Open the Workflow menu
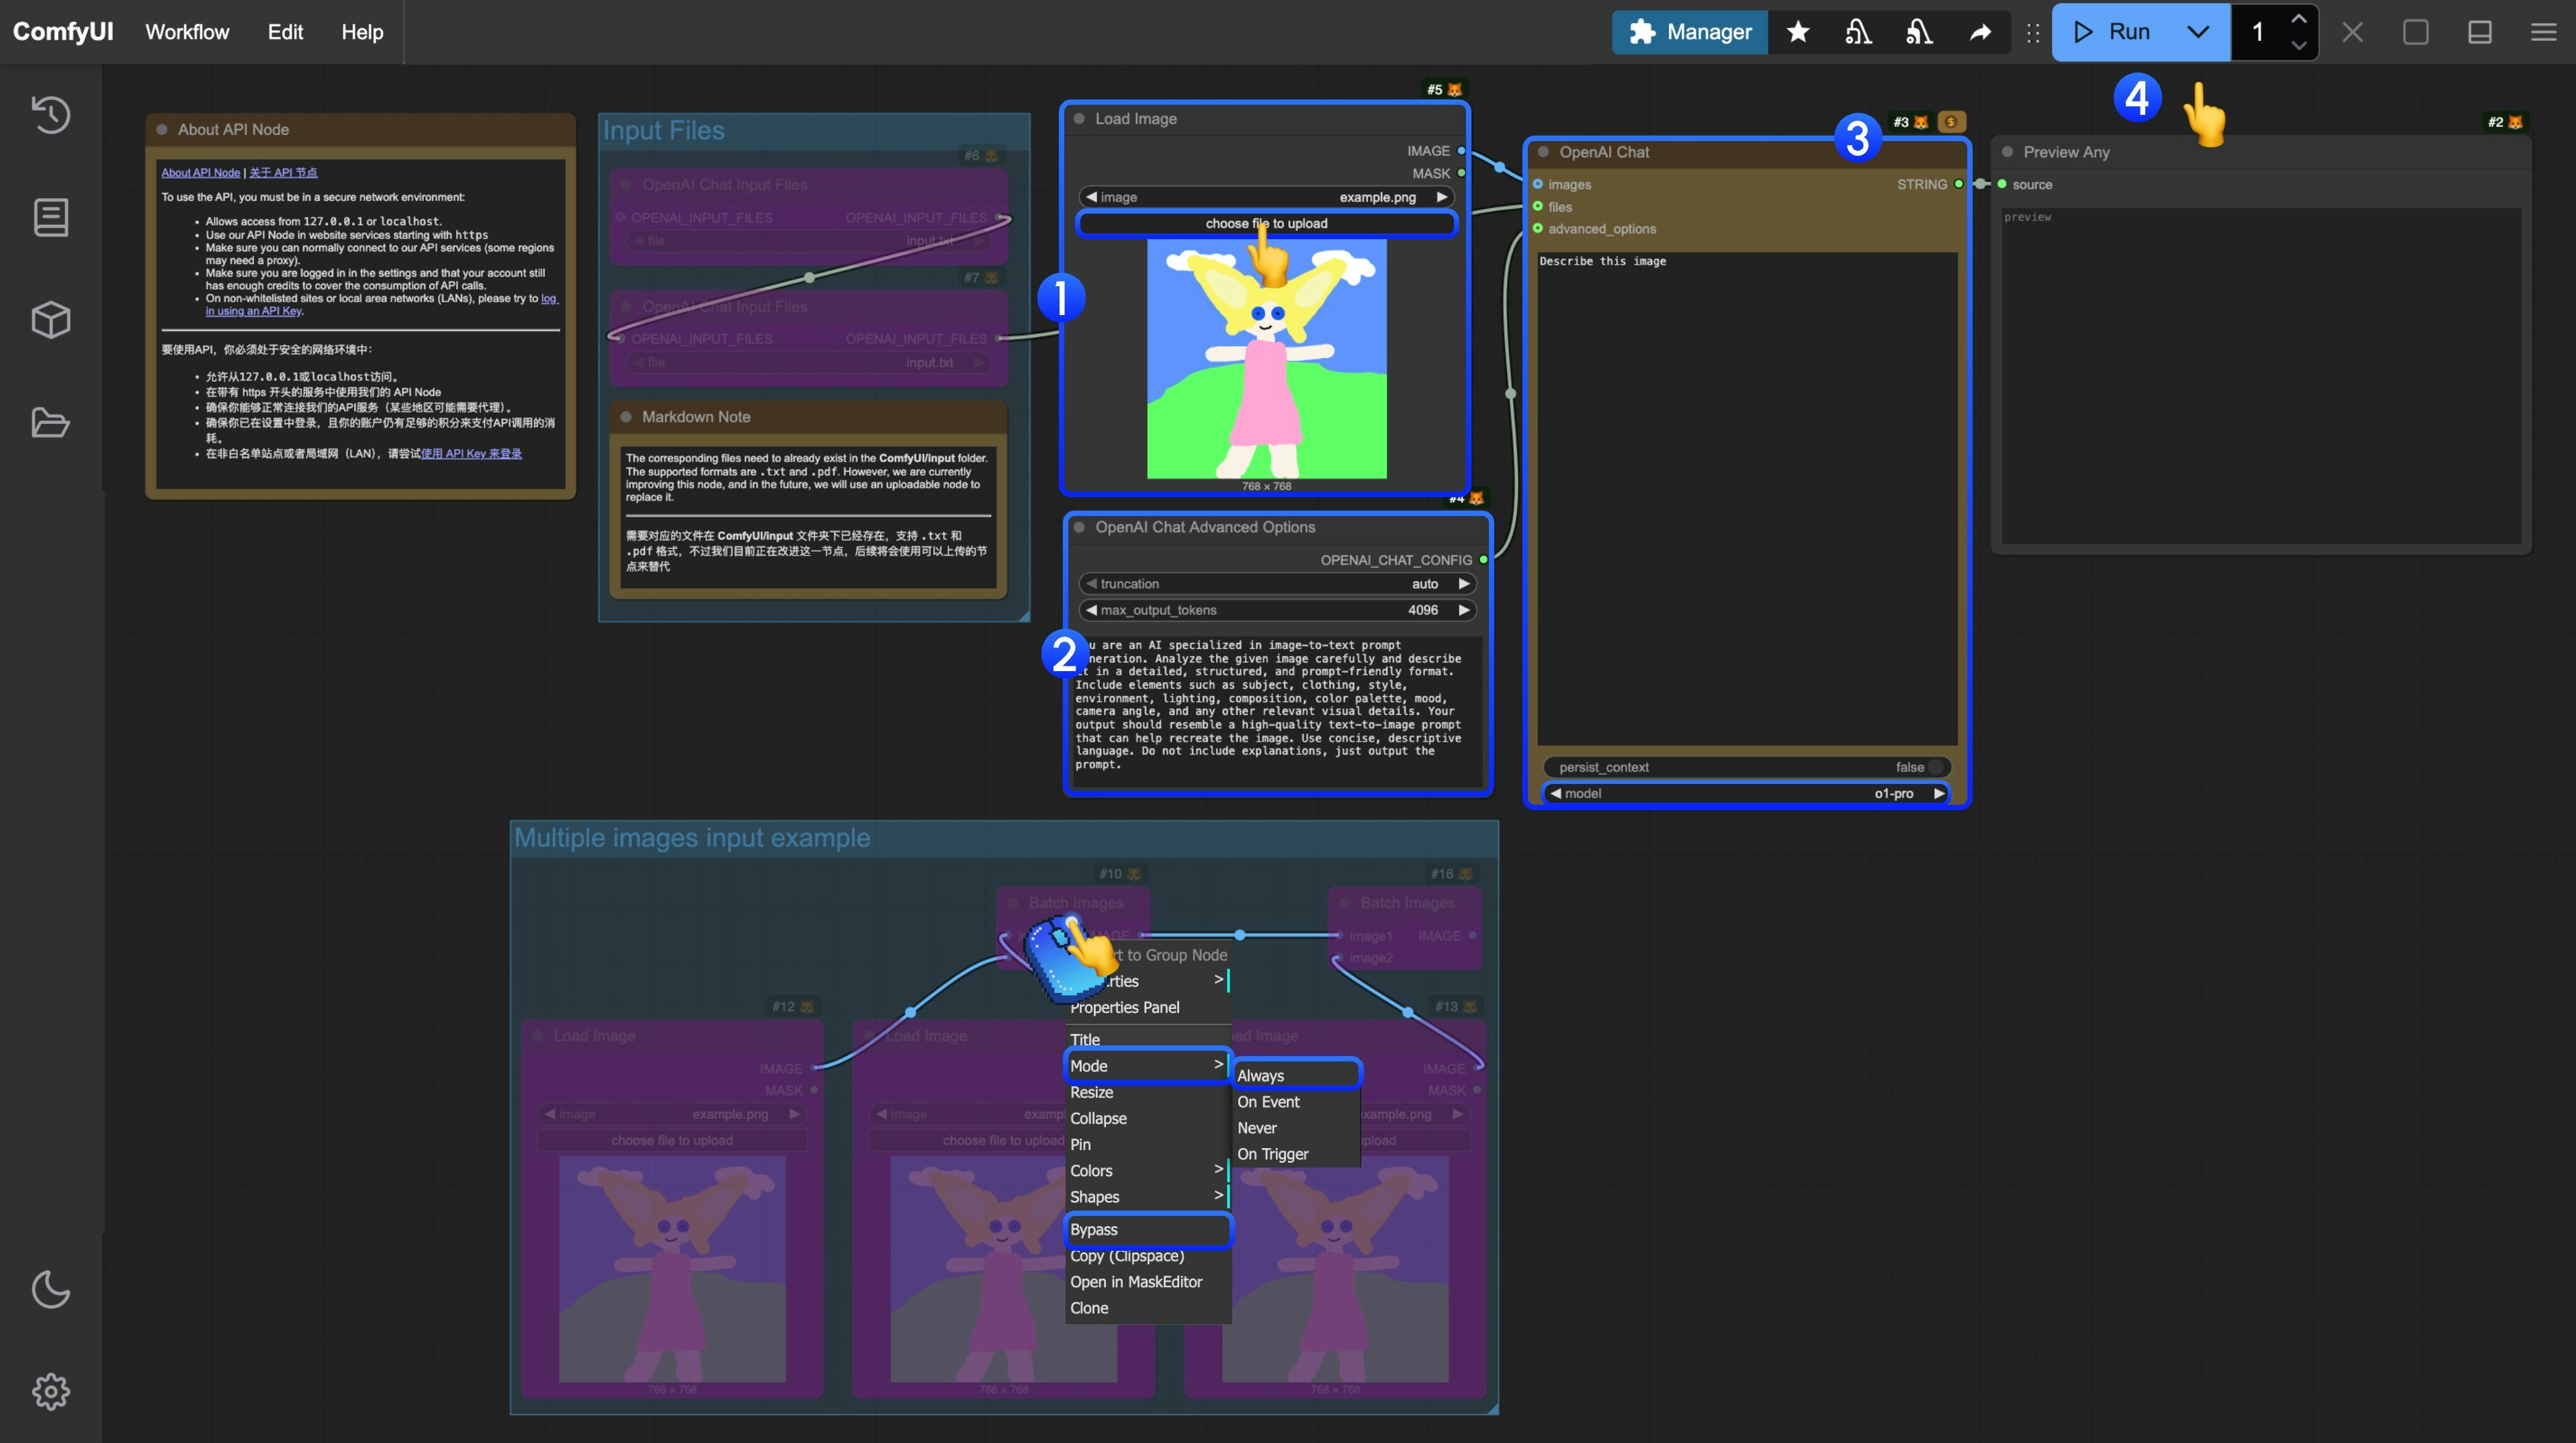2576x1443 pixels. coord(187,32)
